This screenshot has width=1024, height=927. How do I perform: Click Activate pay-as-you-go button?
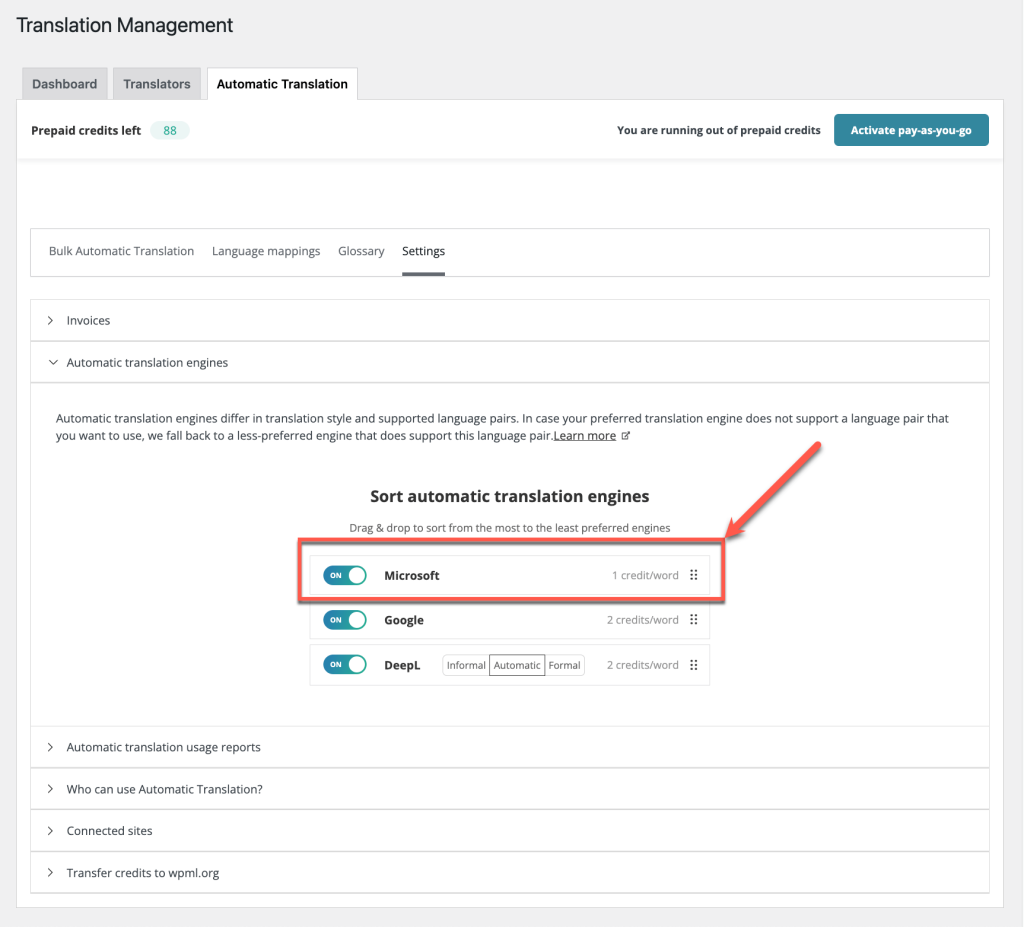click(910, 130)
